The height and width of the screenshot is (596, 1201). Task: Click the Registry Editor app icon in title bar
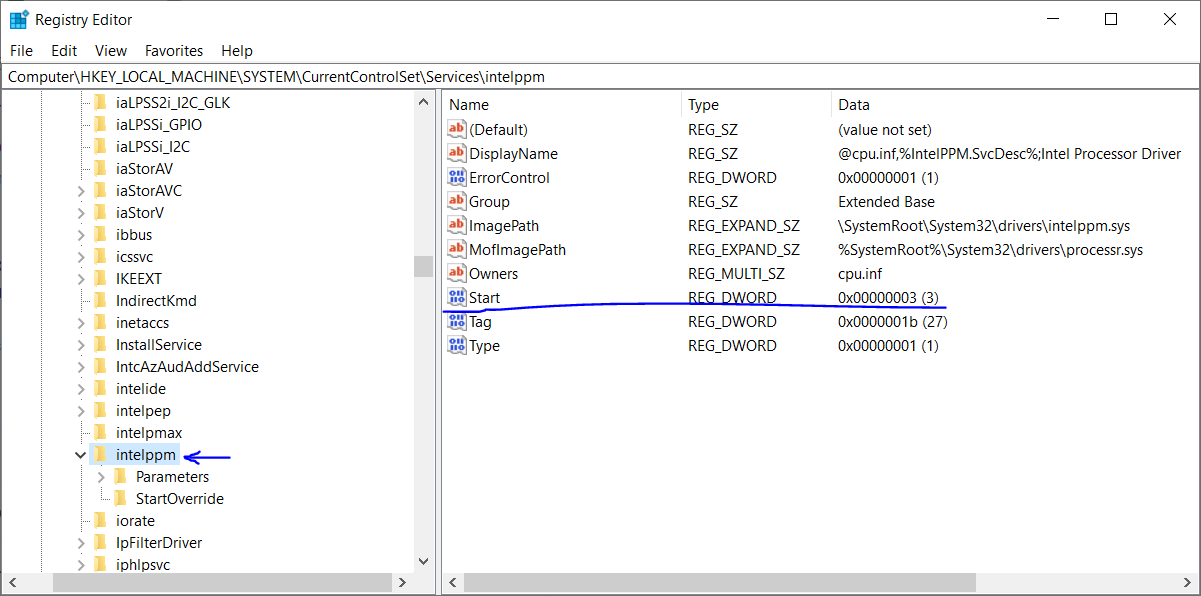click(19, 19)
